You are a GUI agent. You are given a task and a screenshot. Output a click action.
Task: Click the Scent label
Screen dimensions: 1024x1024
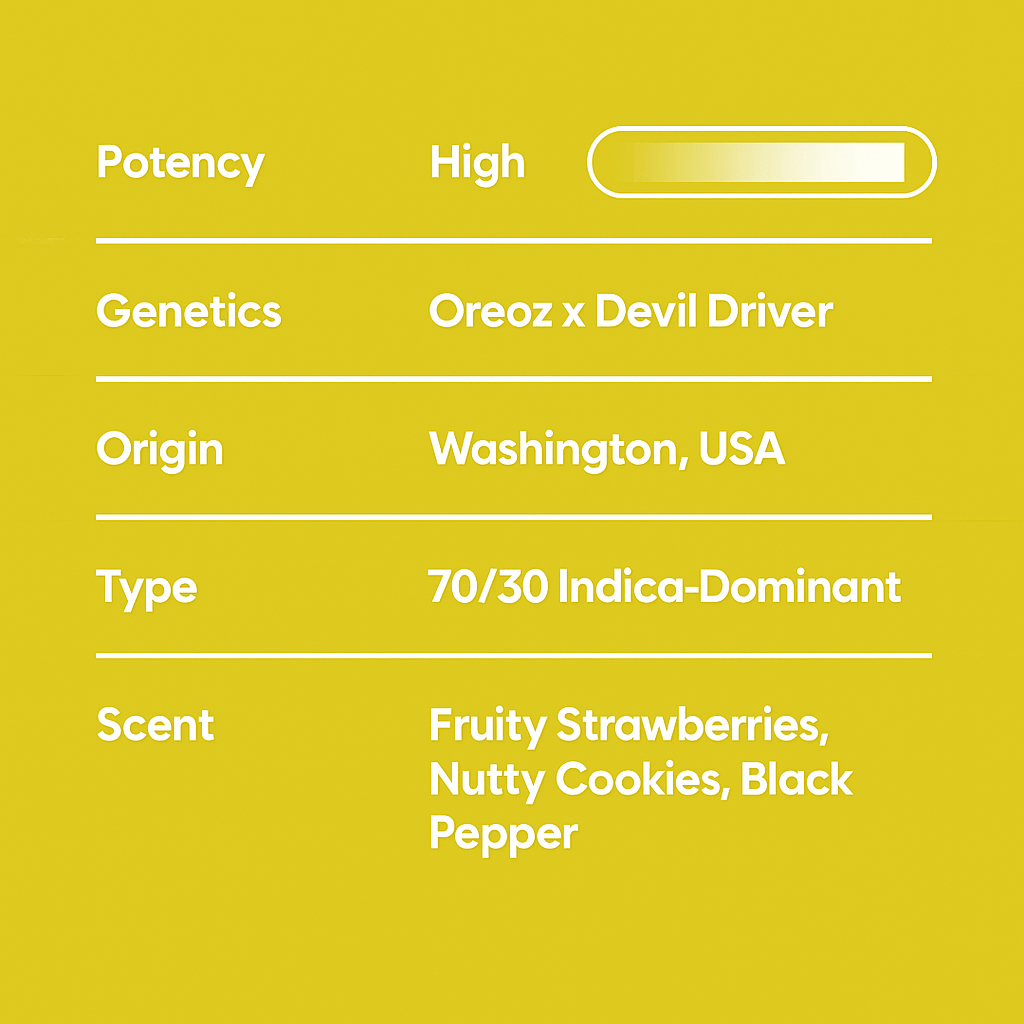(155, 725)
